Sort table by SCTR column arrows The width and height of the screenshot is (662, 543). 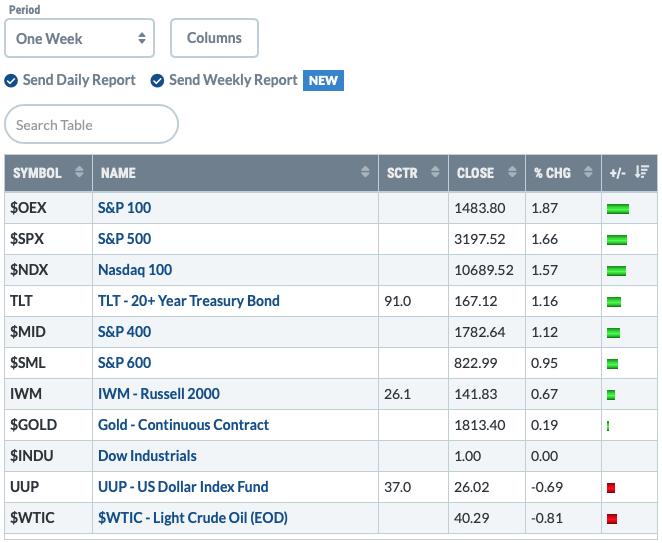click(435, 172)
